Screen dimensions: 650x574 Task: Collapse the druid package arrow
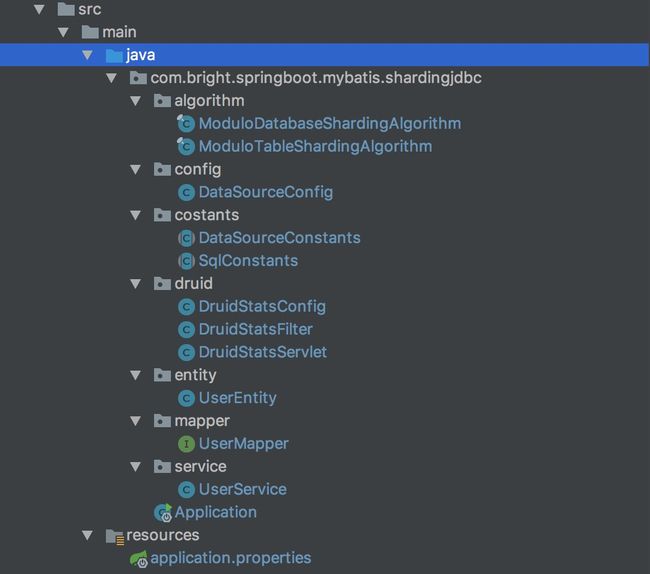click(135, 283)
